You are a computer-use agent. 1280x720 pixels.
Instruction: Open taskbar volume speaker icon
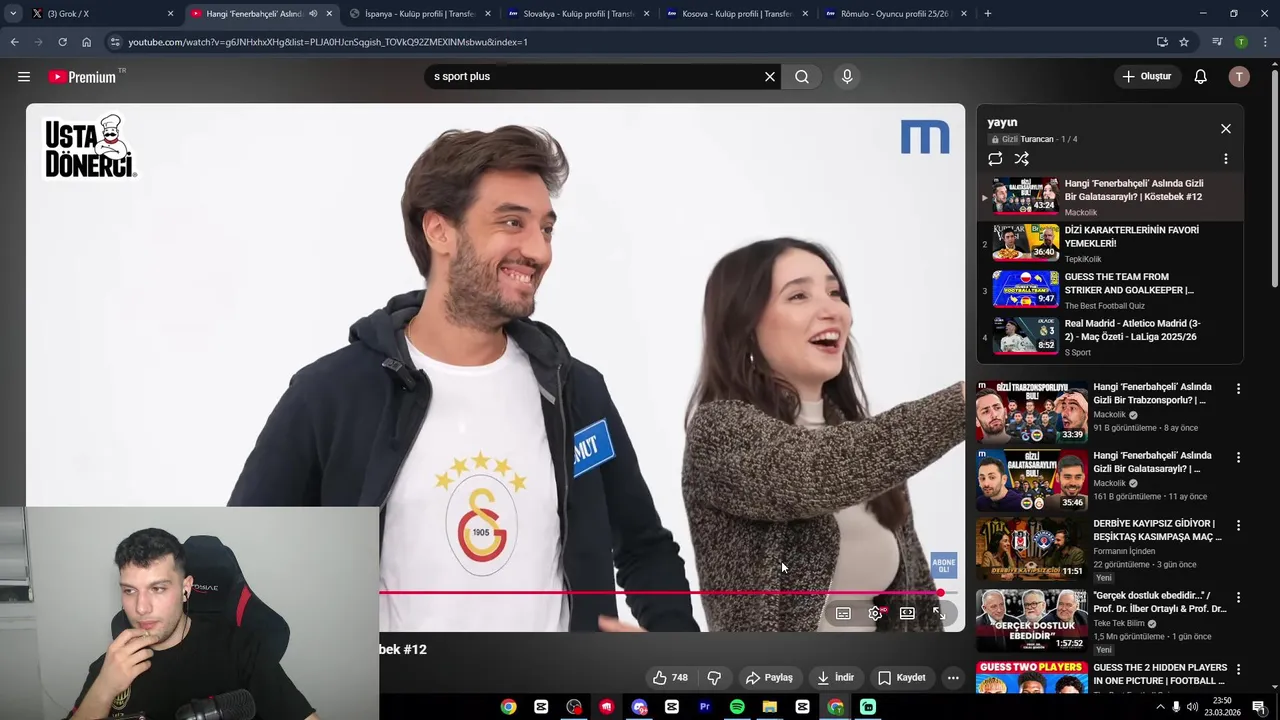(x=1194, y=707)
